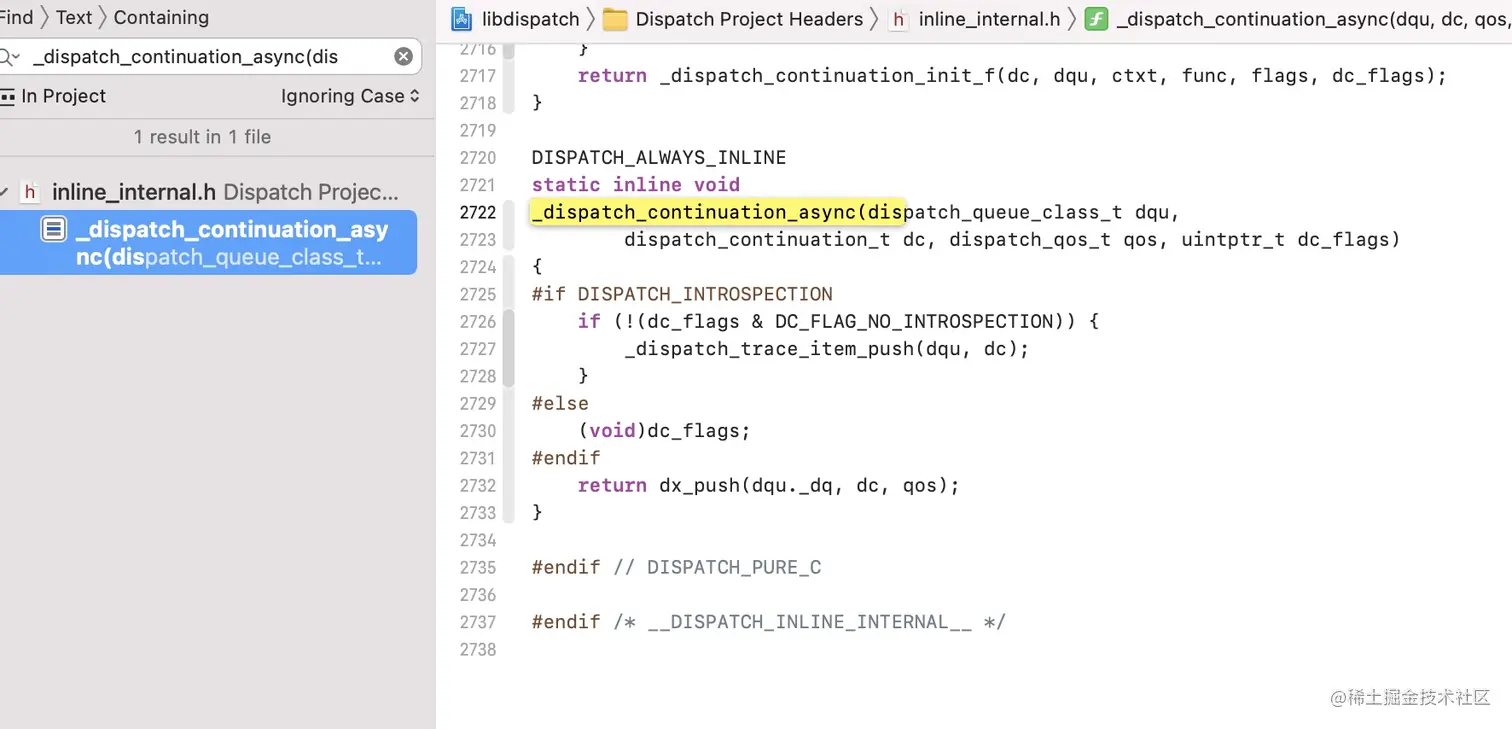Select Text in the Find breadcrumb bar
The height and width of the screenshot is (729, 1512).
72,17
